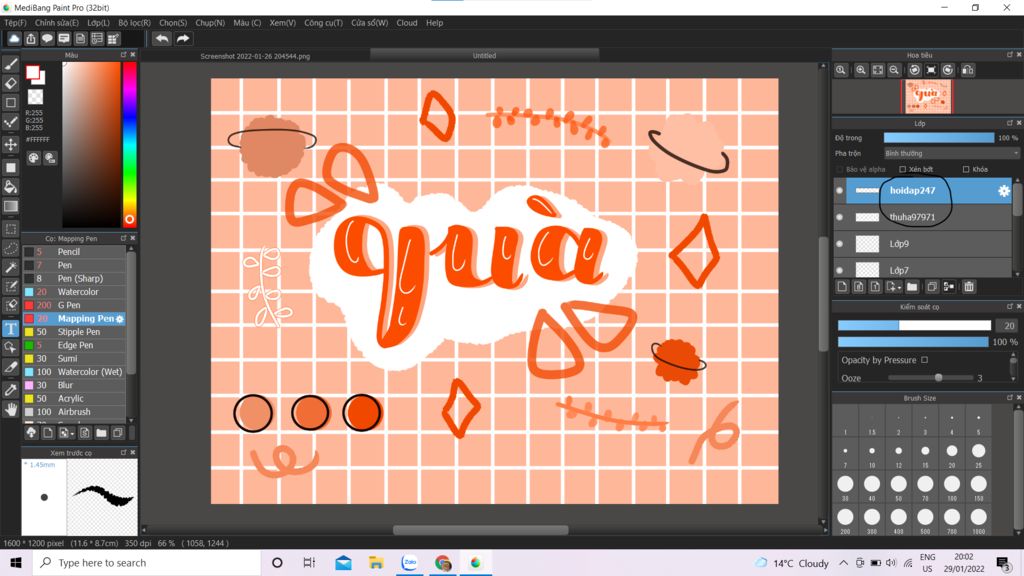Viewport: 1024px width, 576px height.
Task: Click the Độ trong opacity slider
Action: [938, 138]
